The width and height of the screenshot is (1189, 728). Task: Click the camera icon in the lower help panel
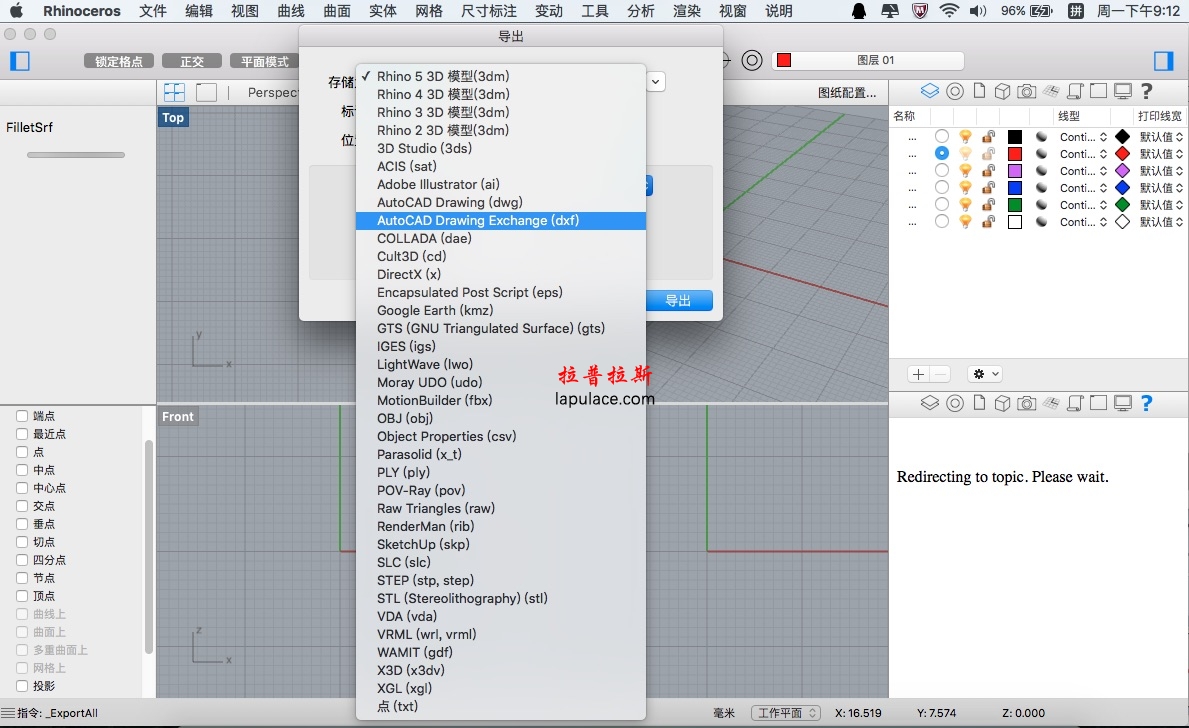[x=1026, y=403]
